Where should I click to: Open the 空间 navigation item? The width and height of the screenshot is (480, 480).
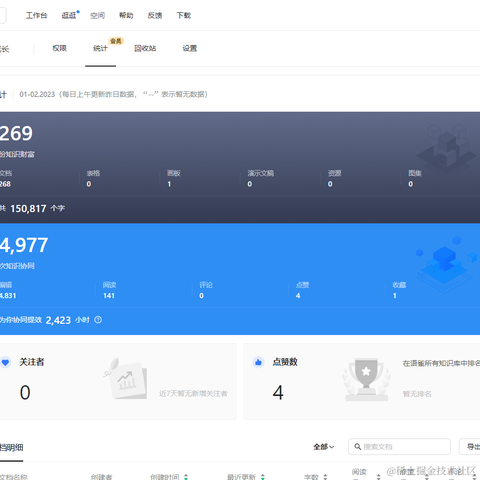click(x=97, y=15)
